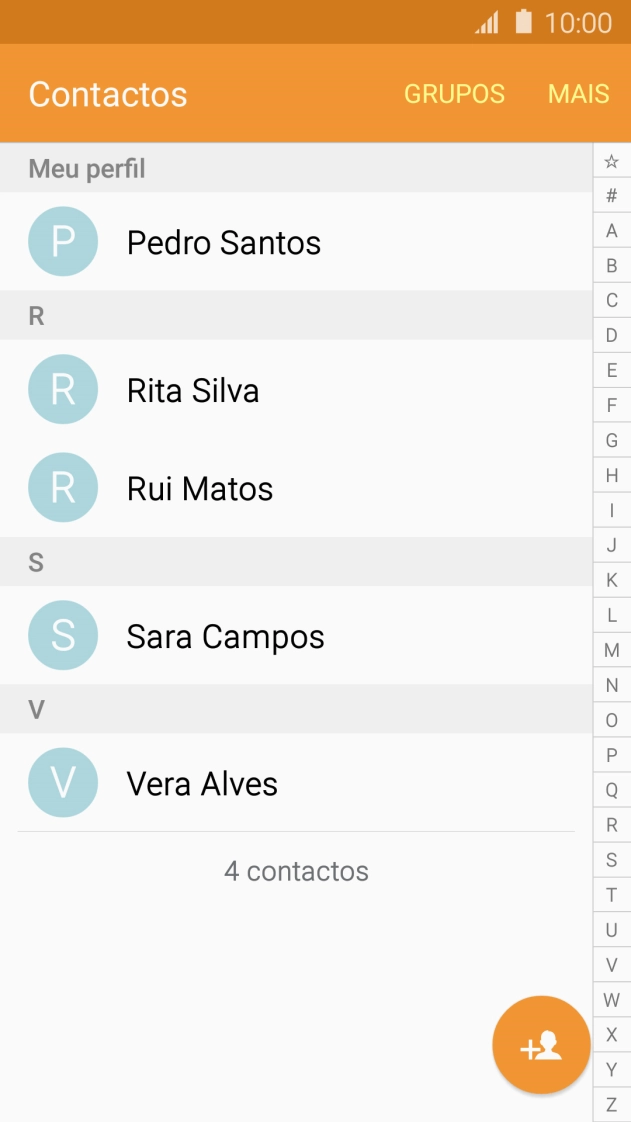Select contact Pedro Santos

tap(224, 242)
